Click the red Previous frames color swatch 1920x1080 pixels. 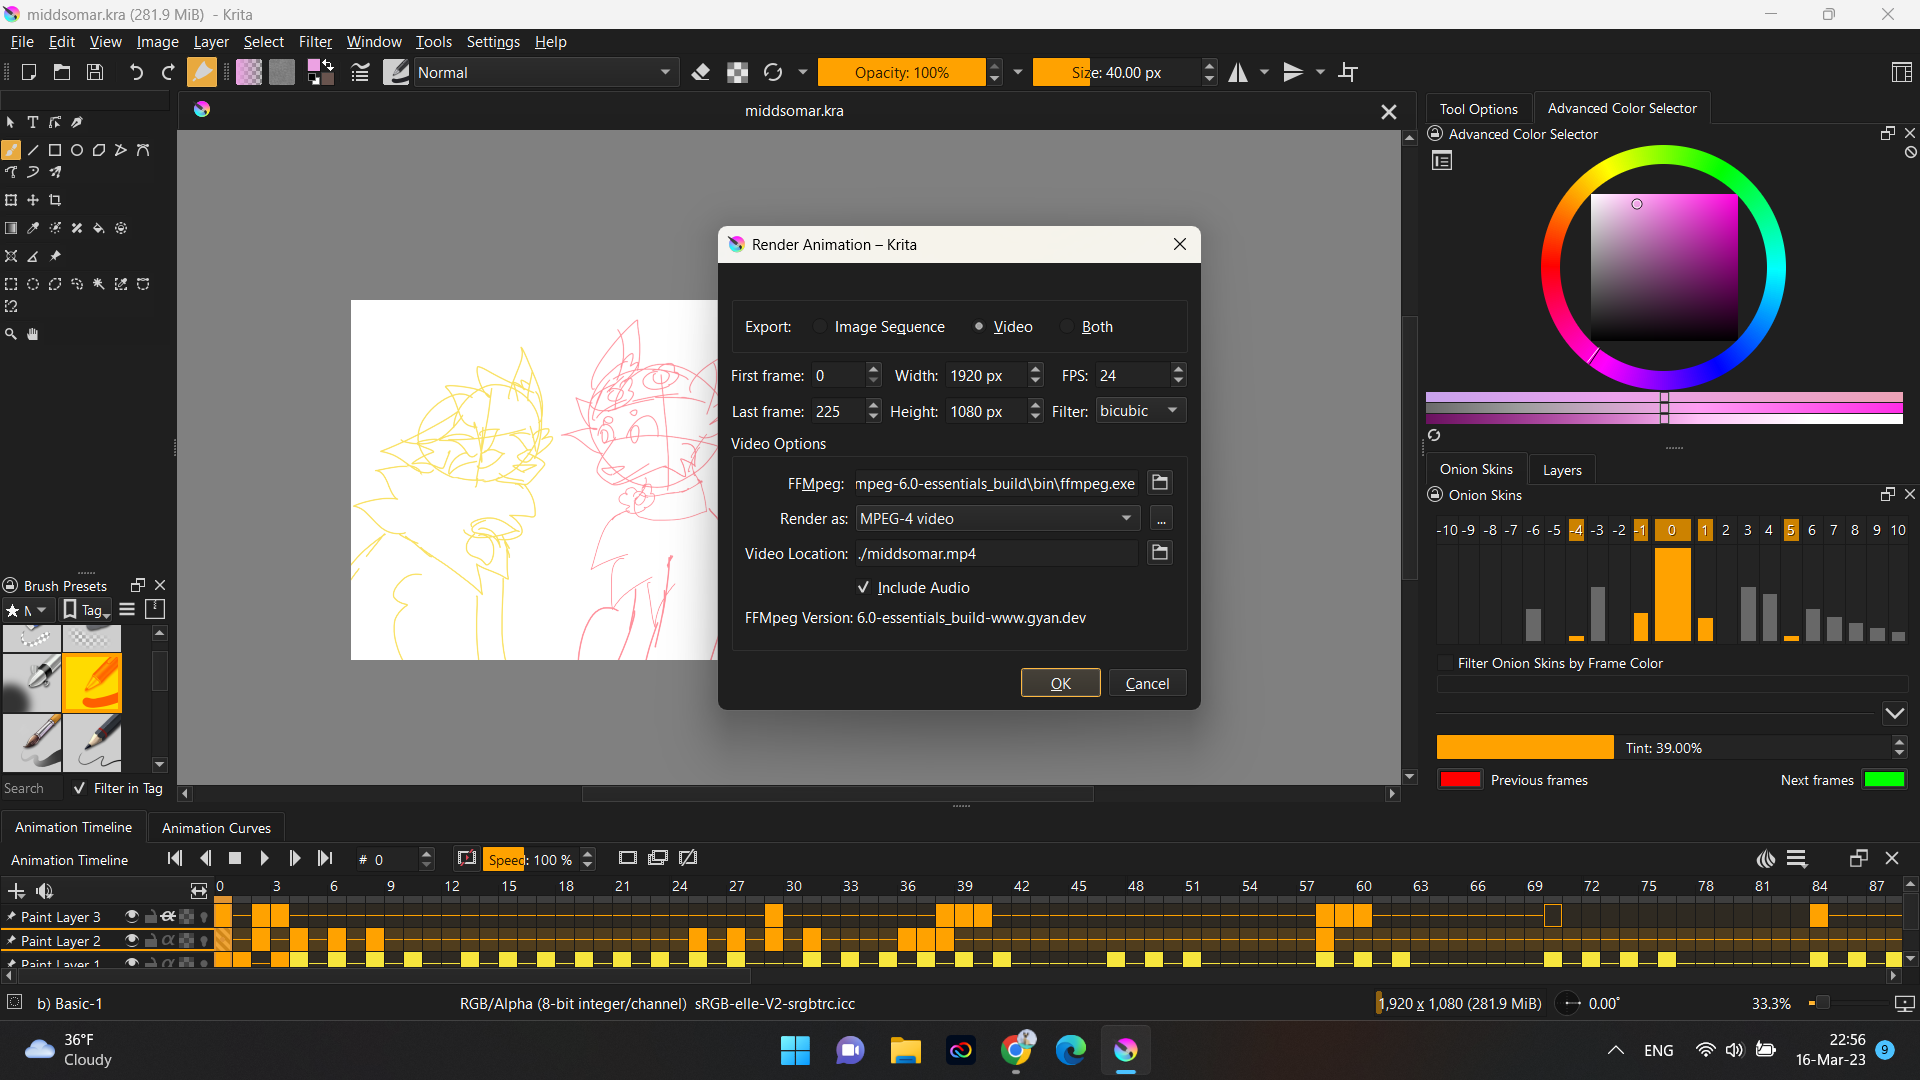coord(1460,780)
